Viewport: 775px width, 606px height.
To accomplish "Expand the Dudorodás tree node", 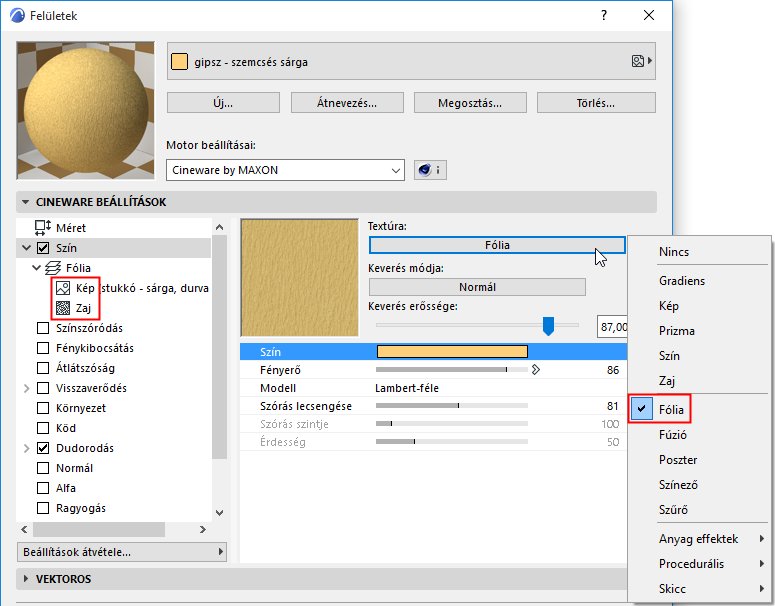I will tap(27, 448).
